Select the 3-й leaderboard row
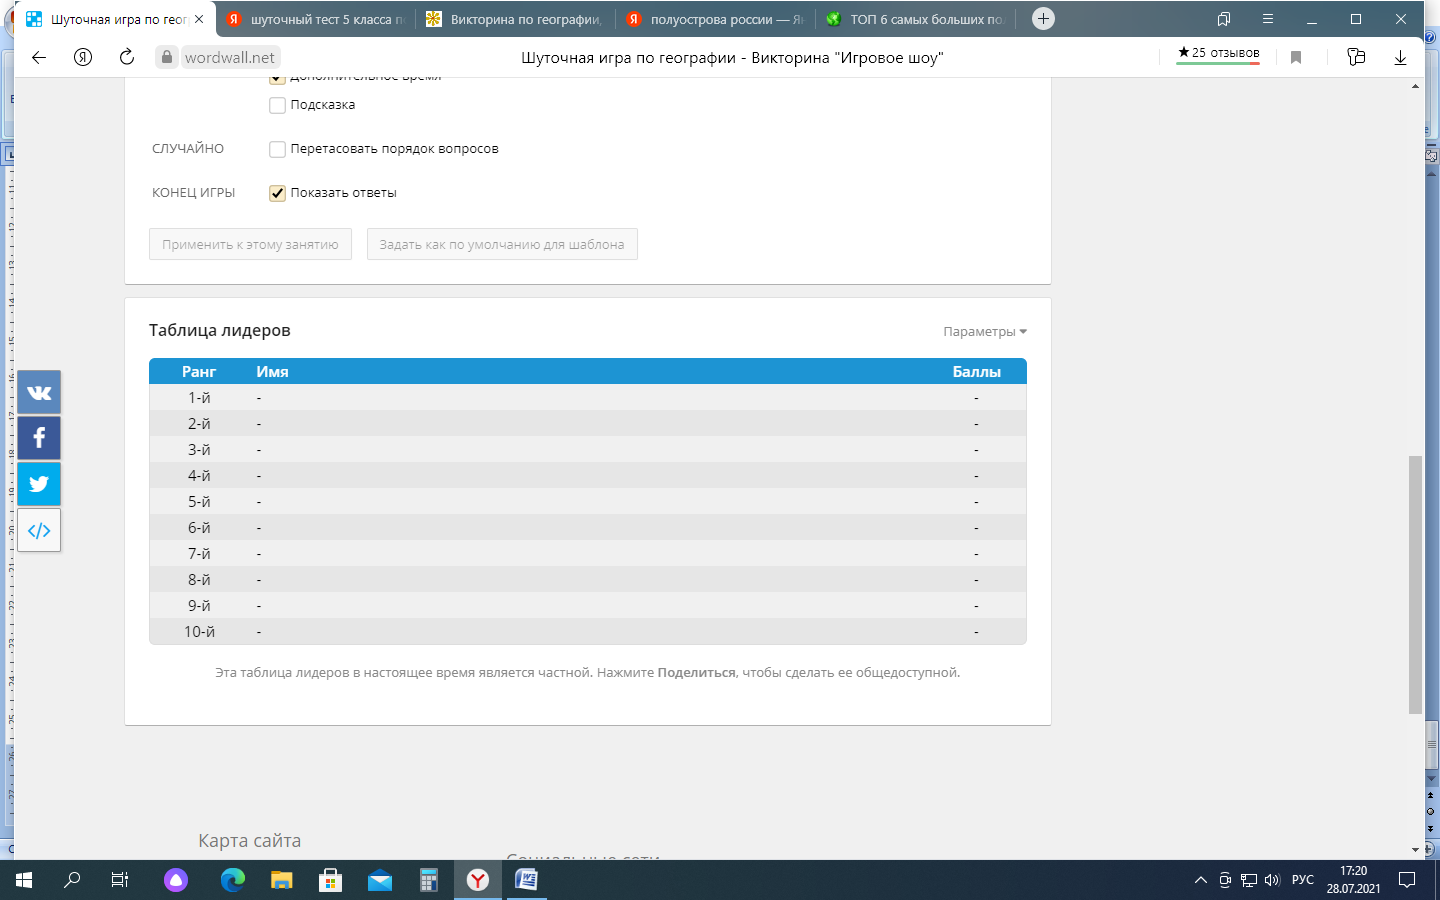Image resolution: width=1440 pixels, height=900 pixels. [x=588, y=449]
